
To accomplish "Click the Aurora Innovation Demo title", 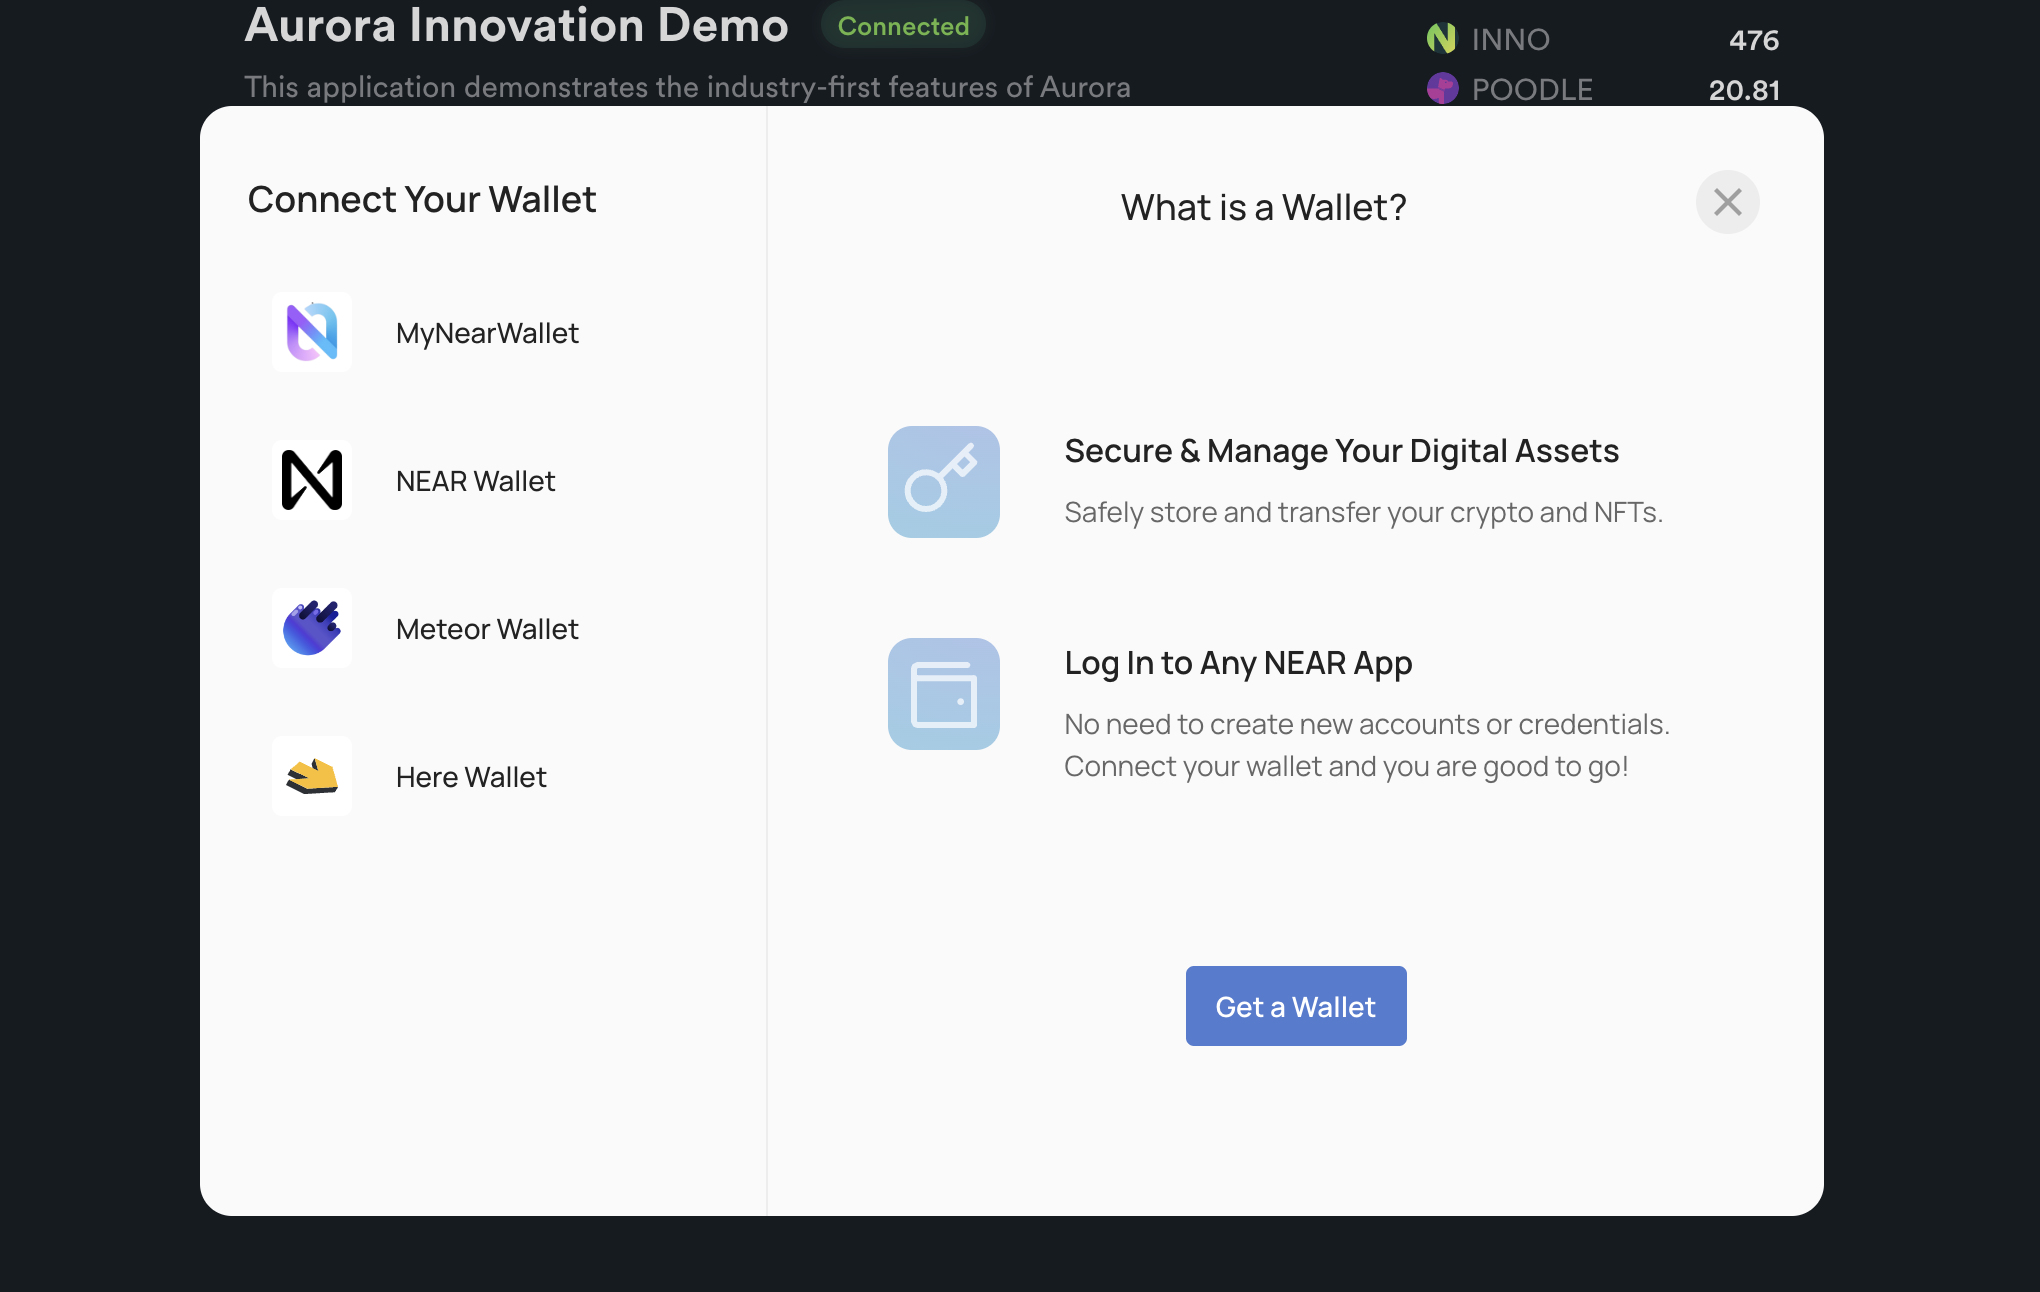I will click(x=516, y=25).
